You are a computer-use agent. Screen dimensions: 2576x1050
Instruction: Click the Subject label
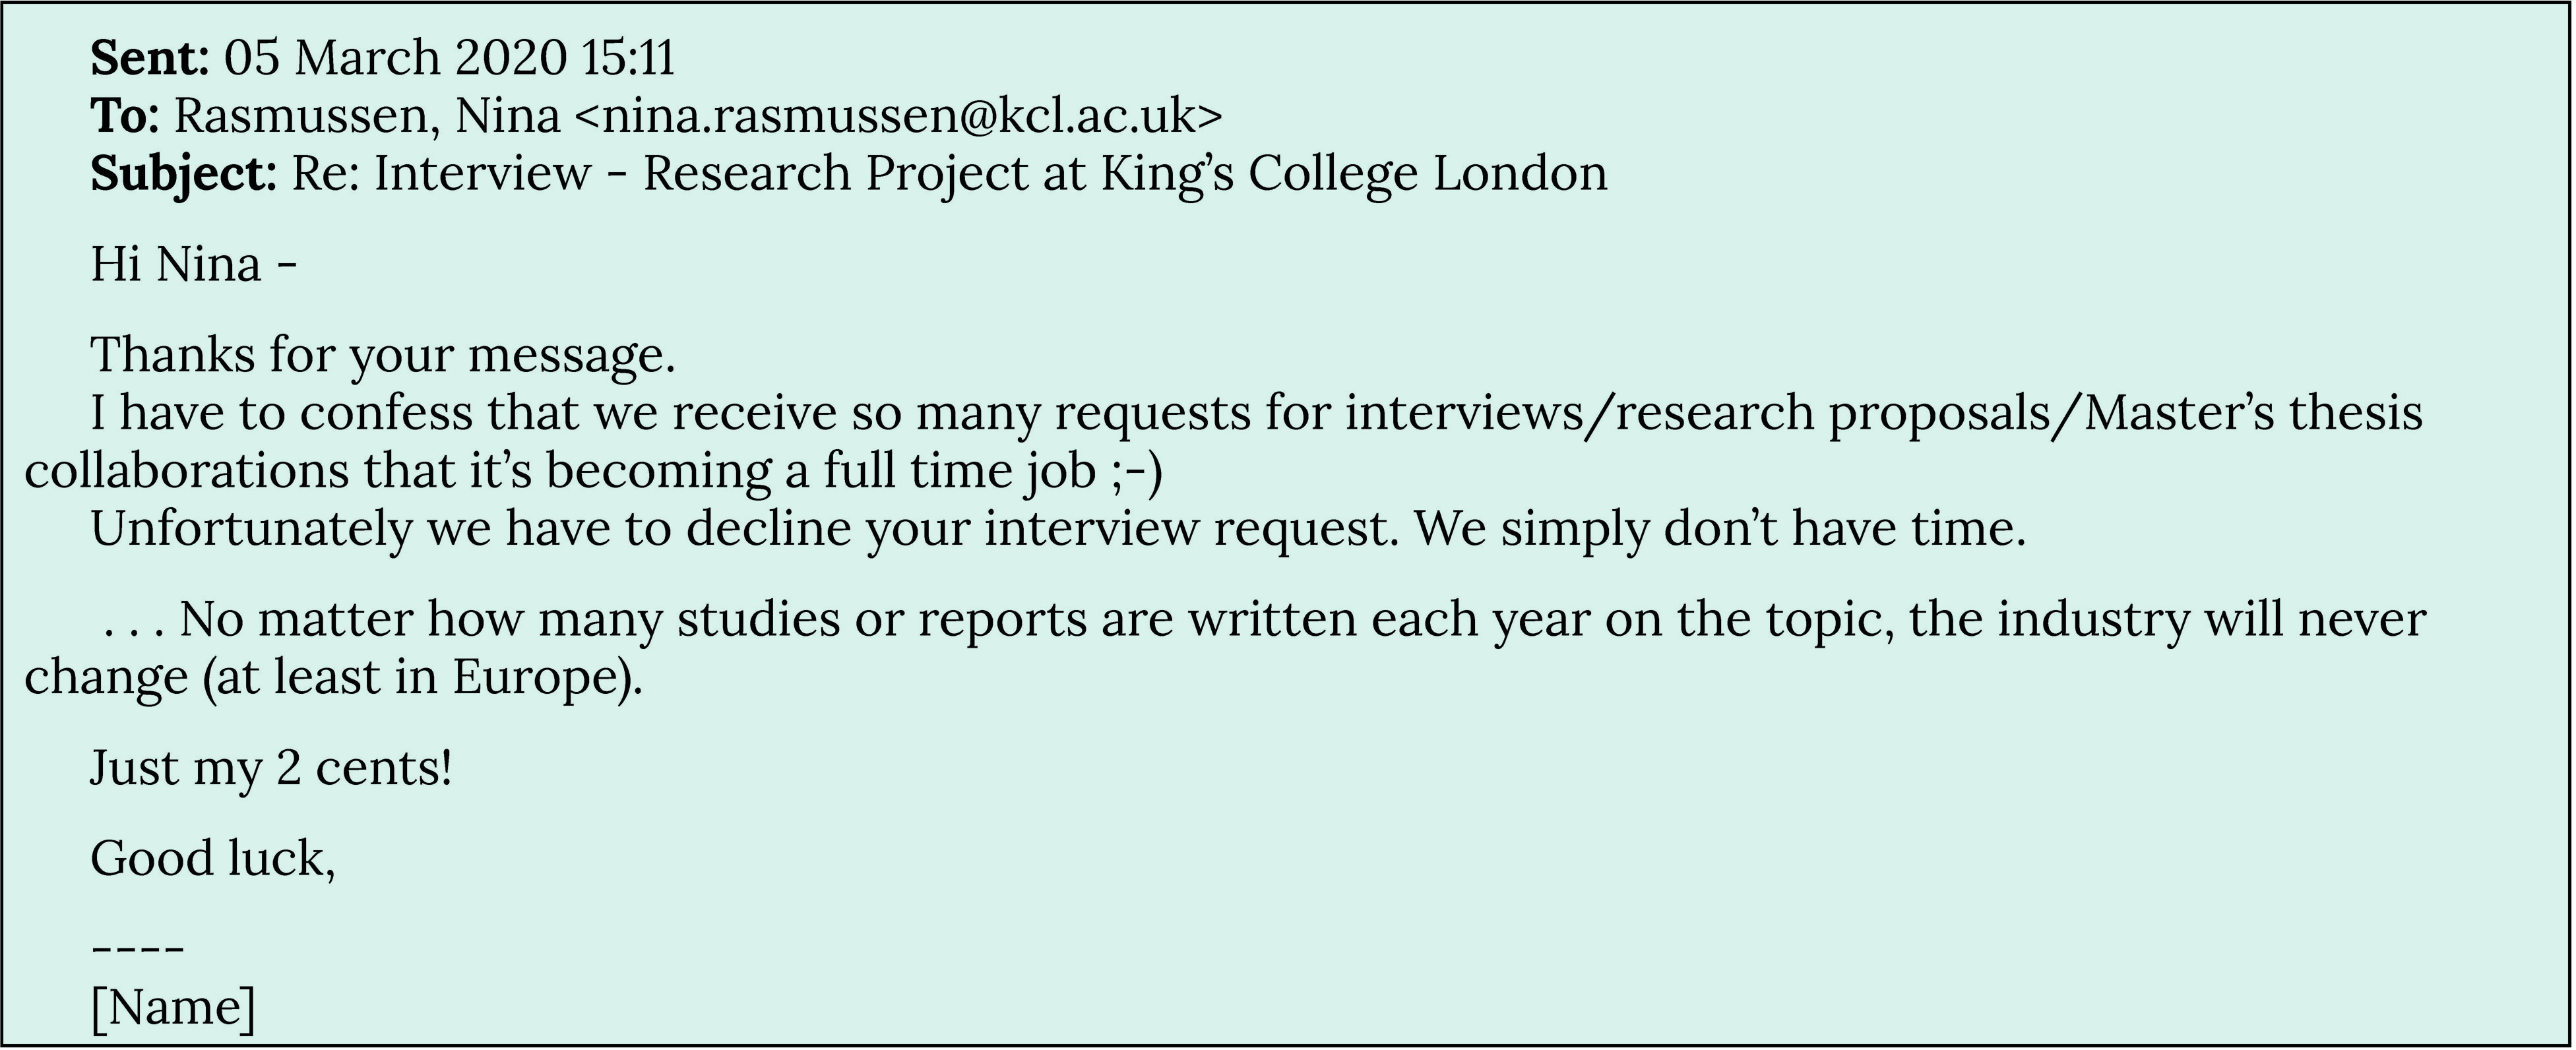(183, 174)
